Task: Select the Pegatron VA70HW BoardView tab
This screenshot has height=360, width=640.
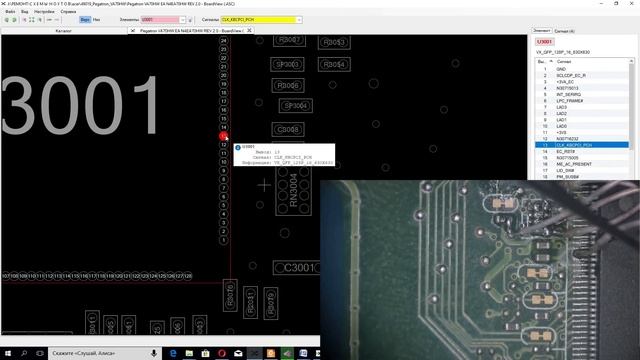Action: pos(191,31)
